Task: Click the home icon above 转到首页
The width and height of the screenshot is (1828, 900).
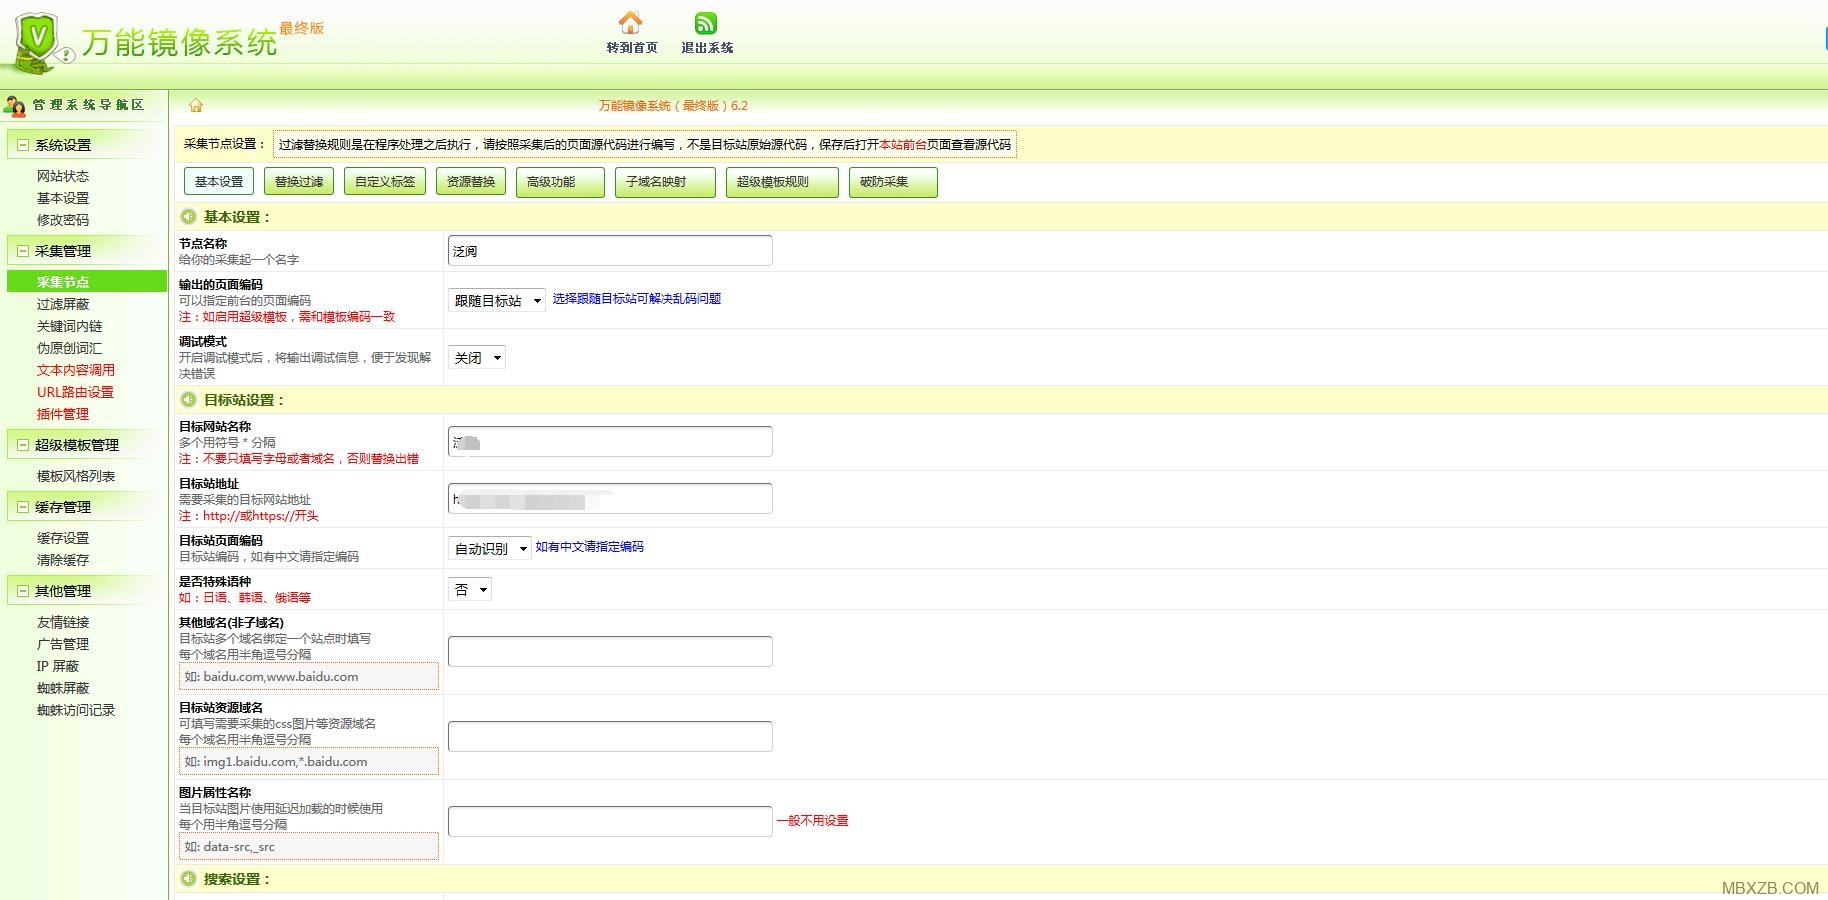Action: pos(630,22)
